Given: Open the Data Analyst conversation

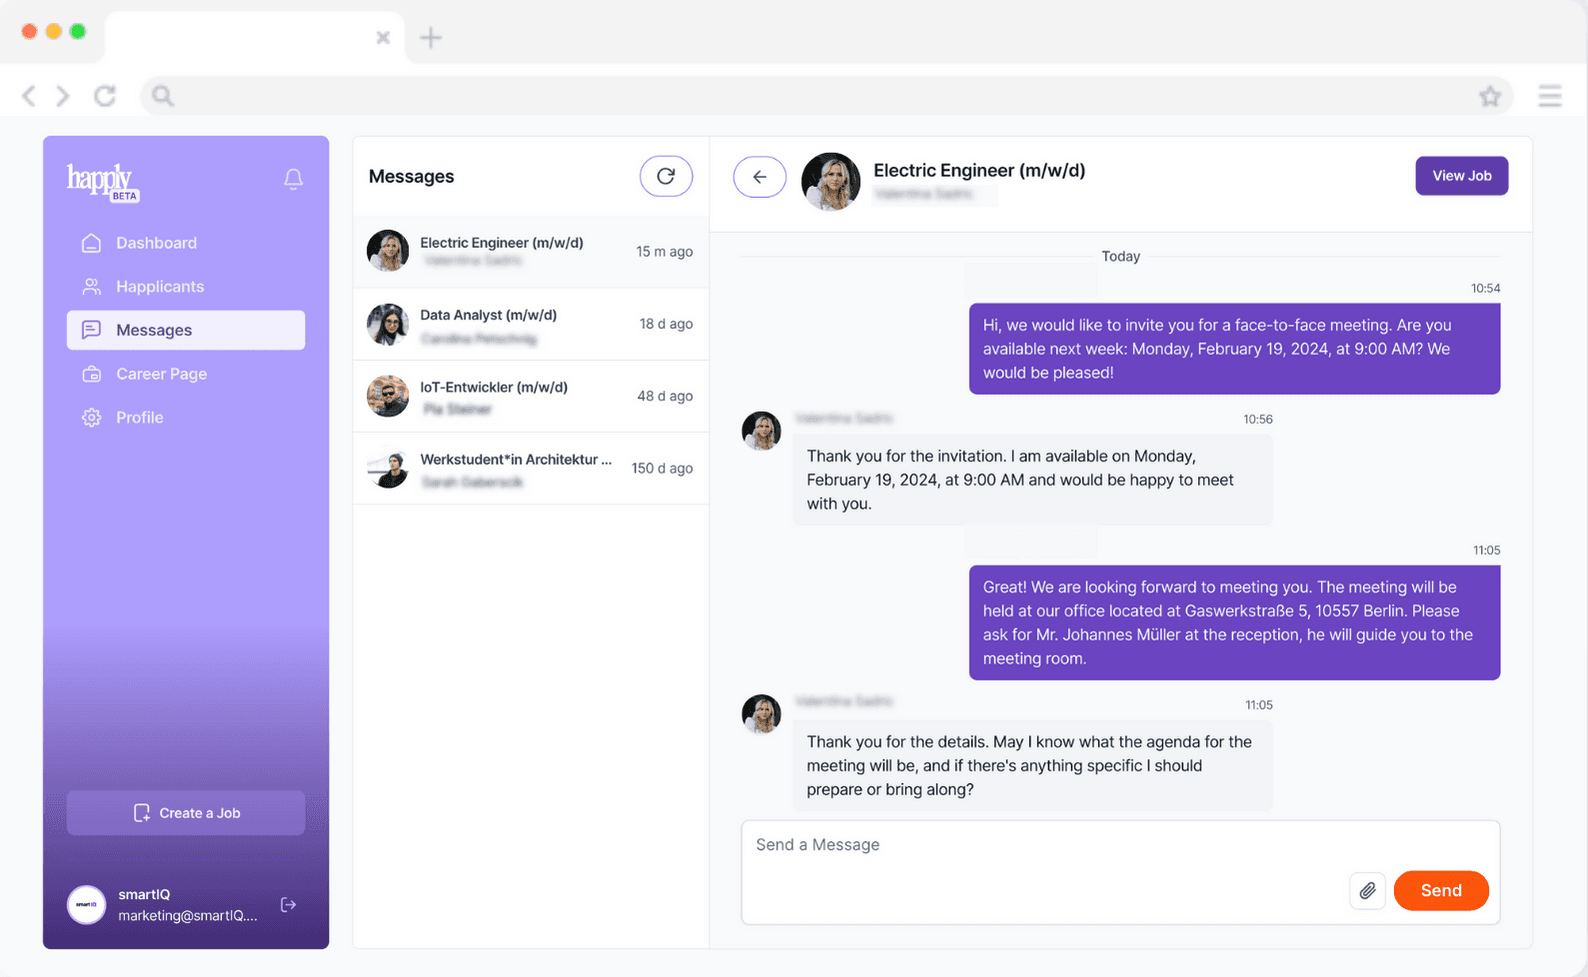Looking at the screenshot, I should coord(530,324).
